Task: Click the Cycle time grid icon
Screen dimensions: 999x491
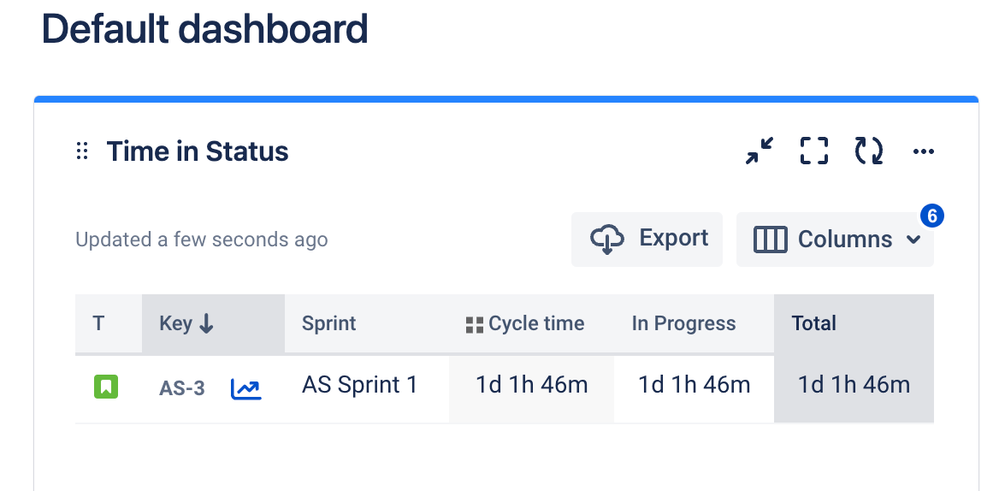Action: coord(475,325)
